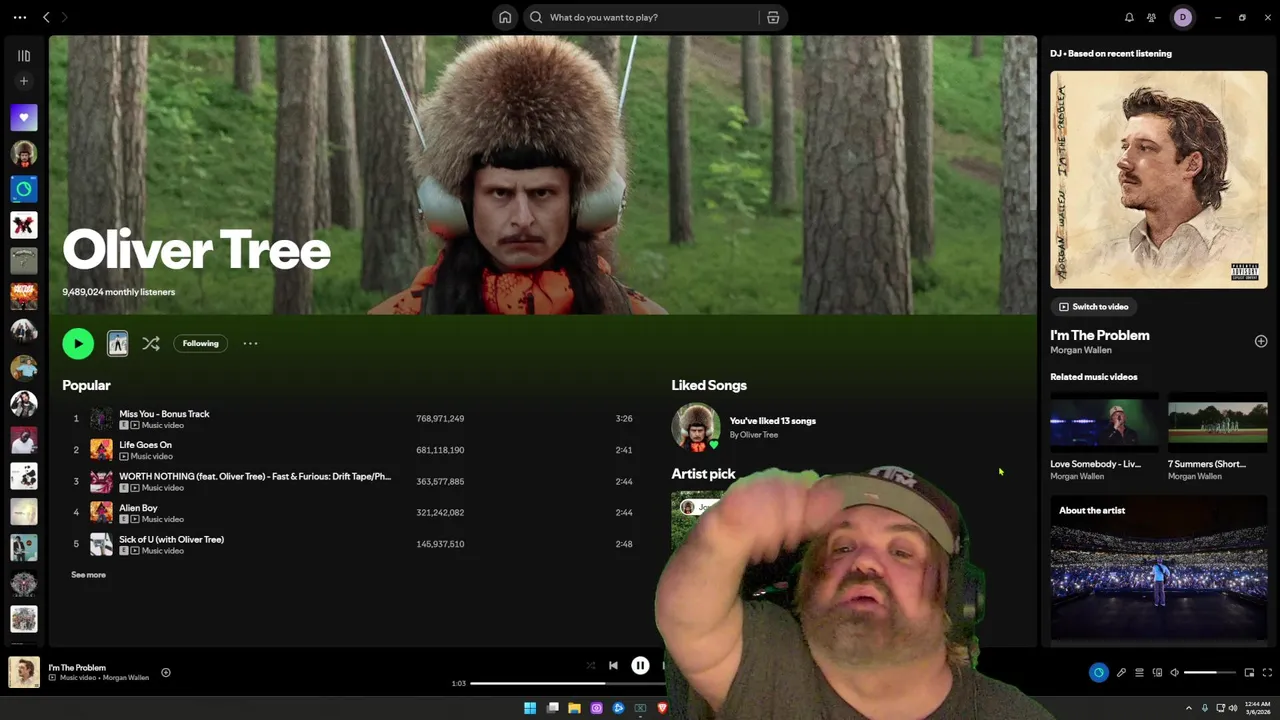This screenshot has height=720, width=1280.
Task: Open You've liked 13 songs link
Action: click(772, 421)
